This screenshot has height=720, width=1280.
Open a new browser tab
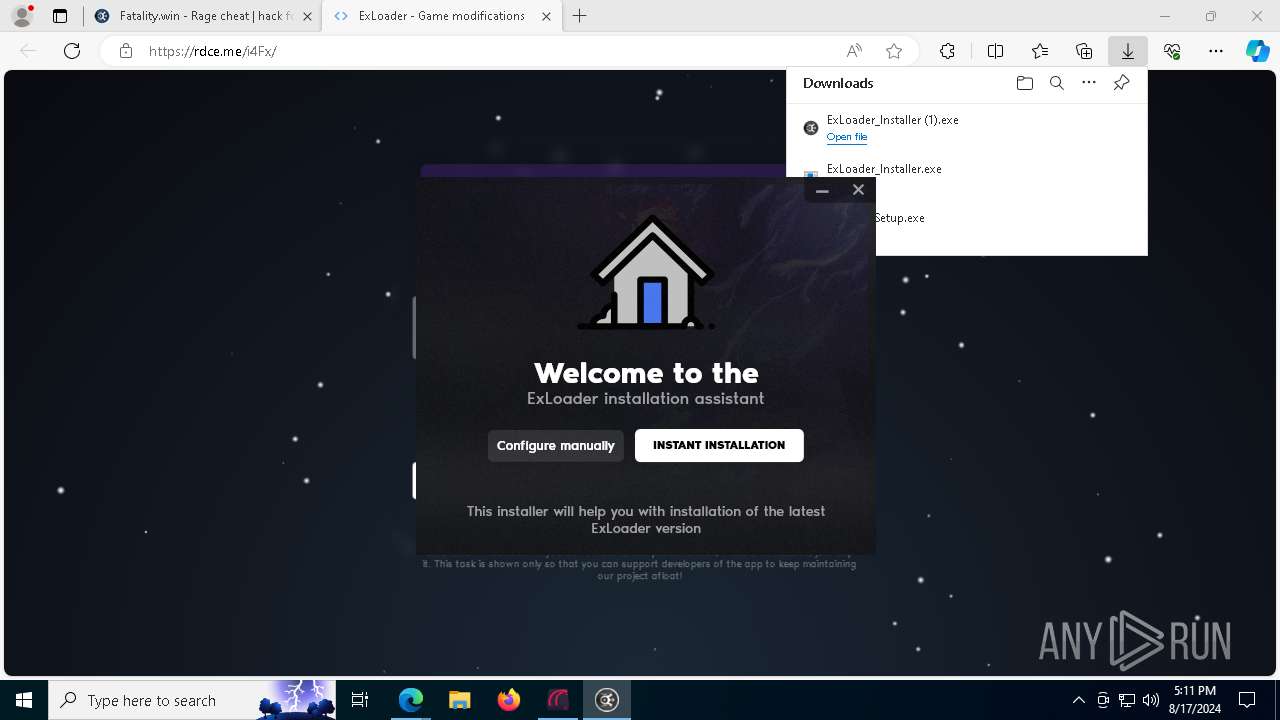click(580, 16)
